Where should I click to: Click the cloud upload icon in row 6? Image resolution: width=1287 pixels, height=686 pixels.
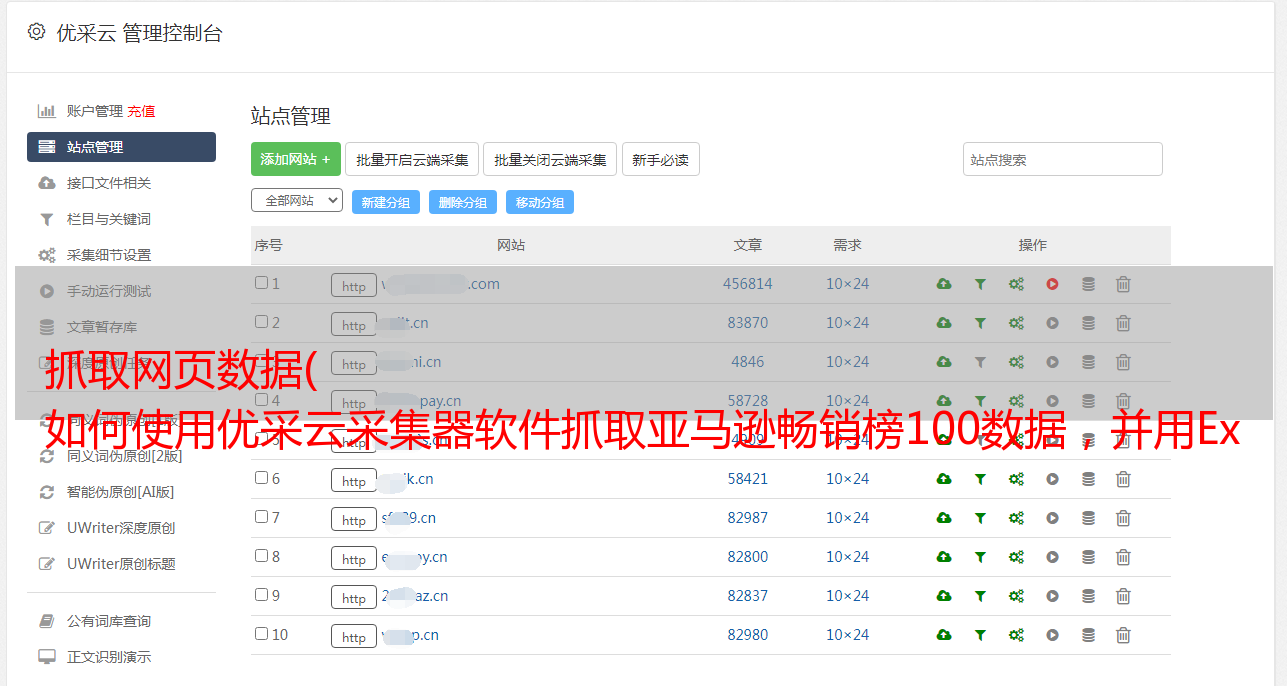pyautogui.click(x=944, y=479)
